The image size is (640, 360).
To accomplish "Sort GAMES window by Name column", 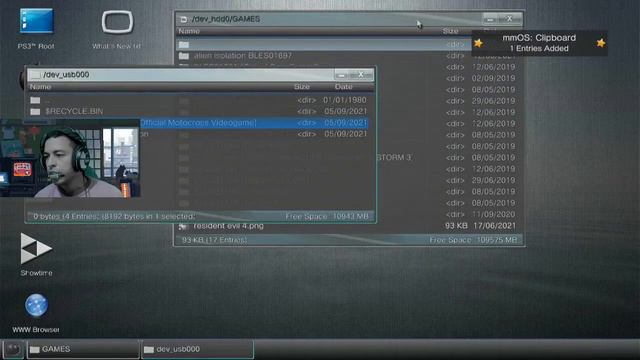I will tap(189, 31).
